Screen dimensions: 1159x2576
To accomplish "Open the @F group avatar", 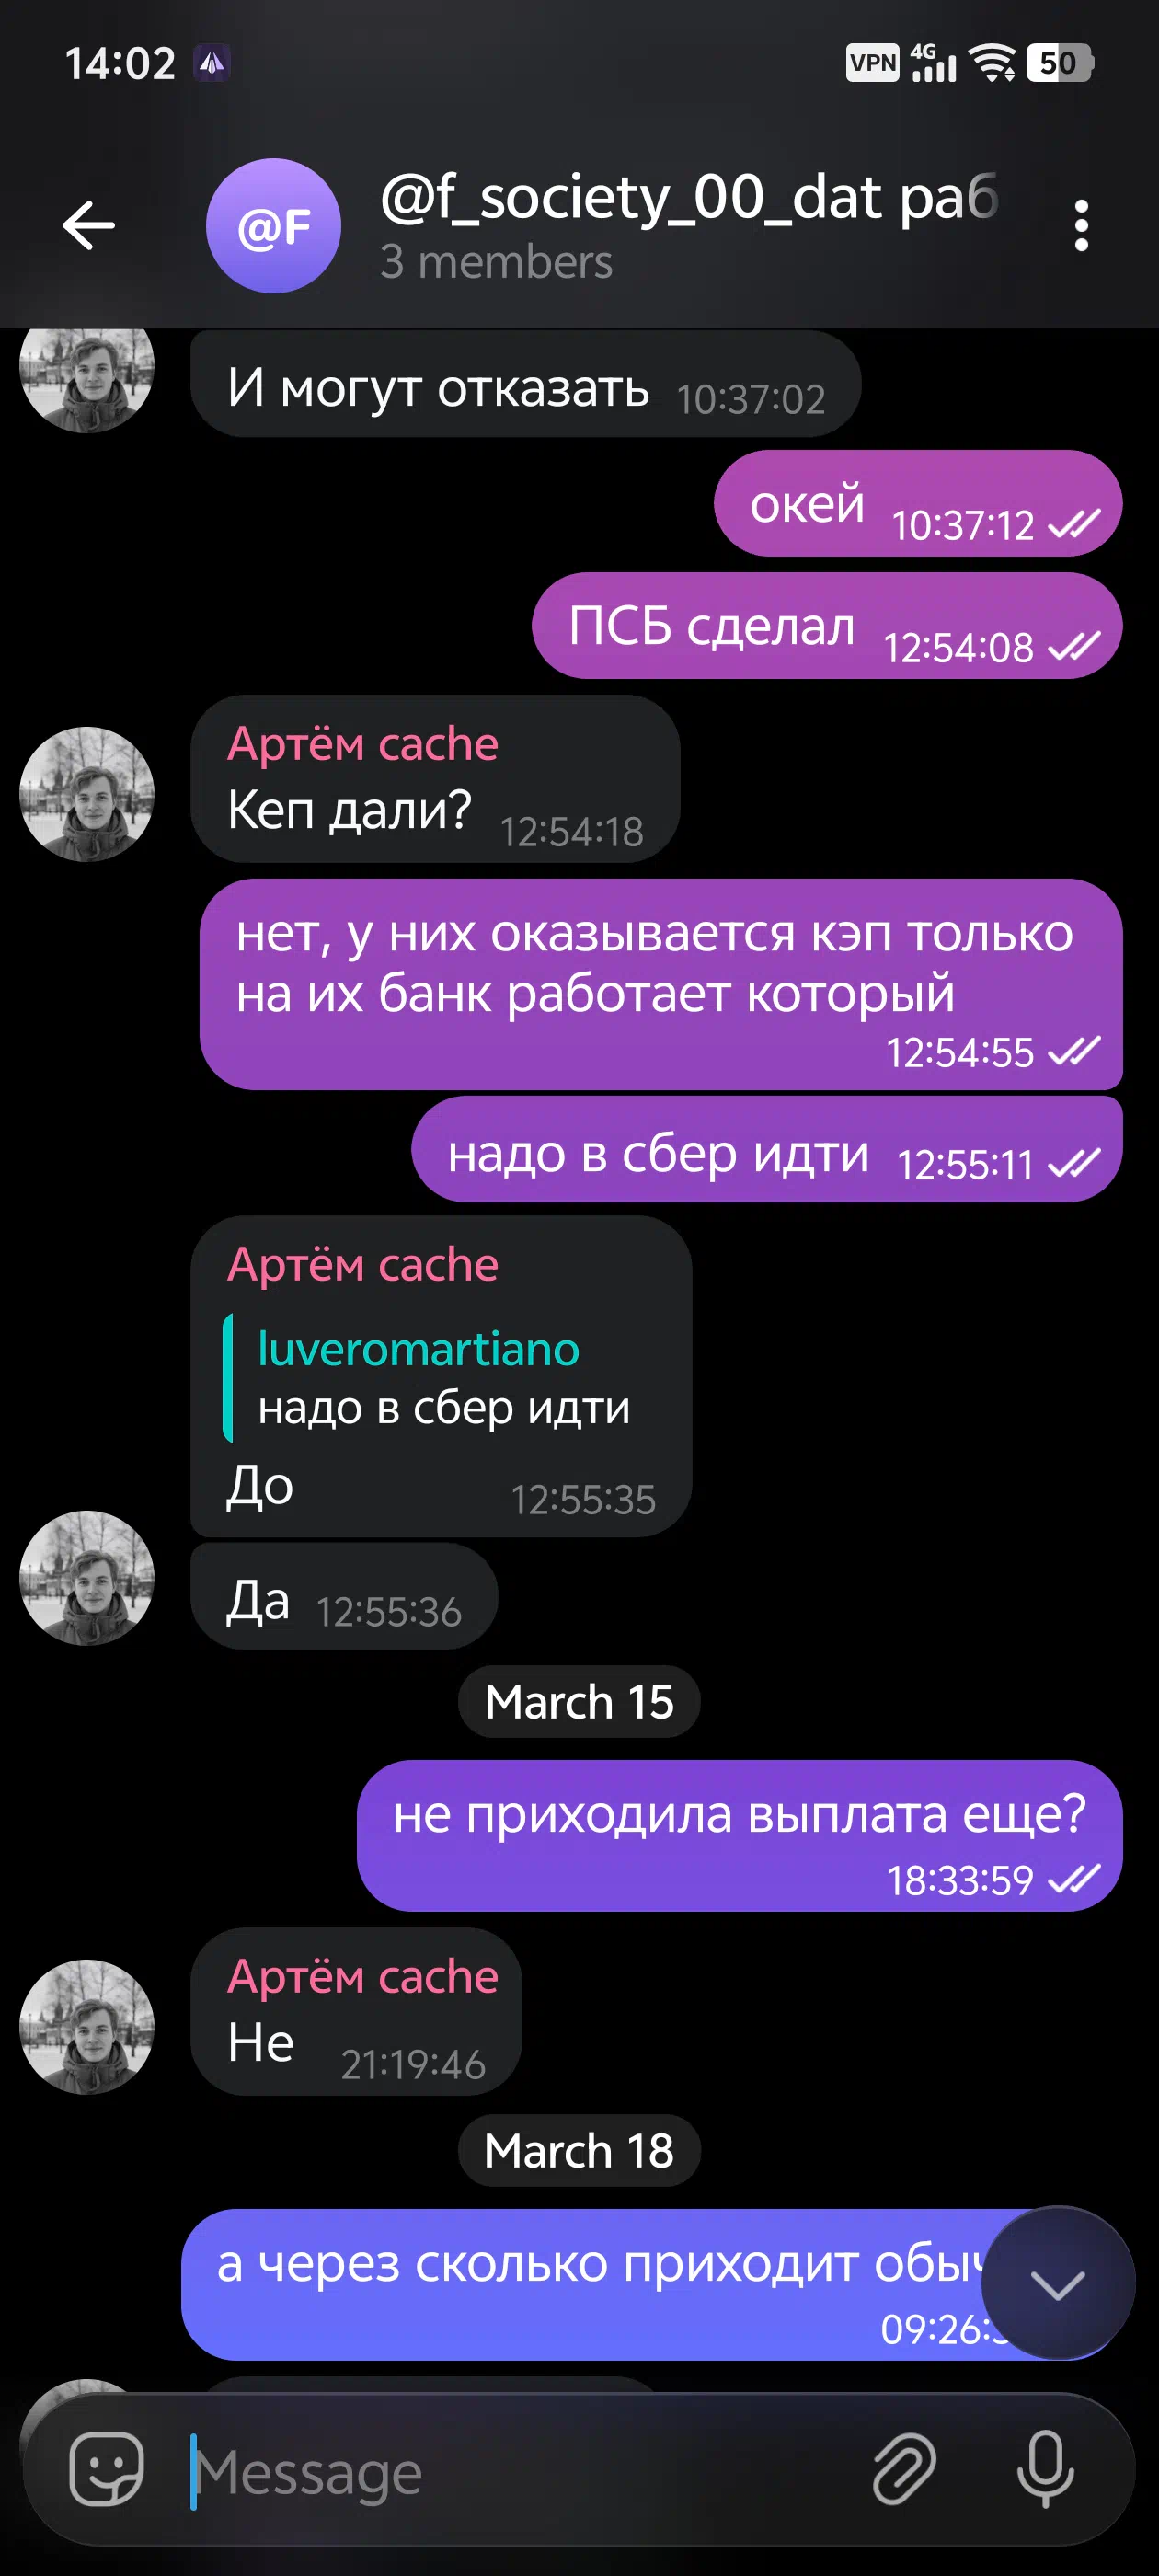I will coord(273,226).
